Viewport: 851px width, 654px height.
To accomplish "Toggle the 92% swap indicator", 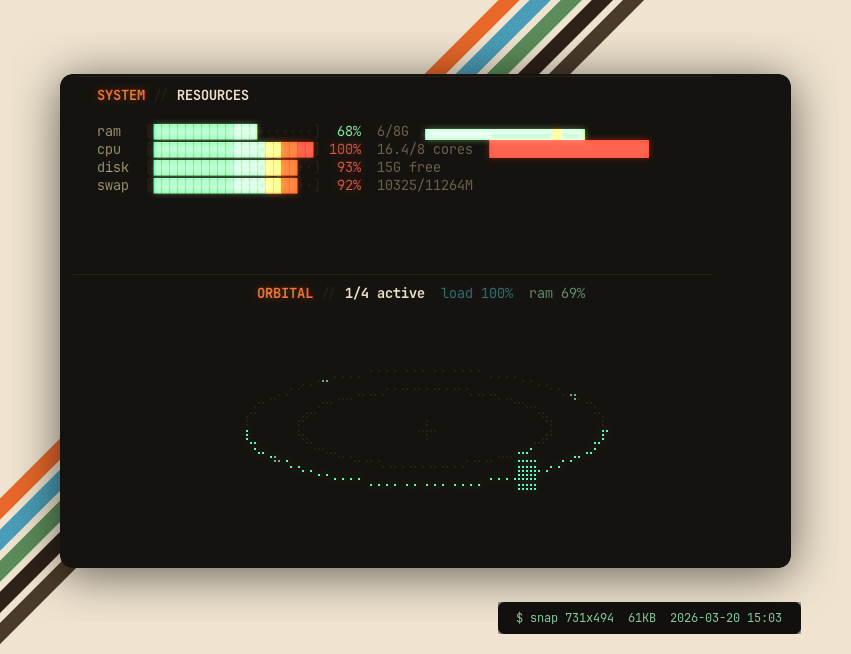I will tap(350, 185).
